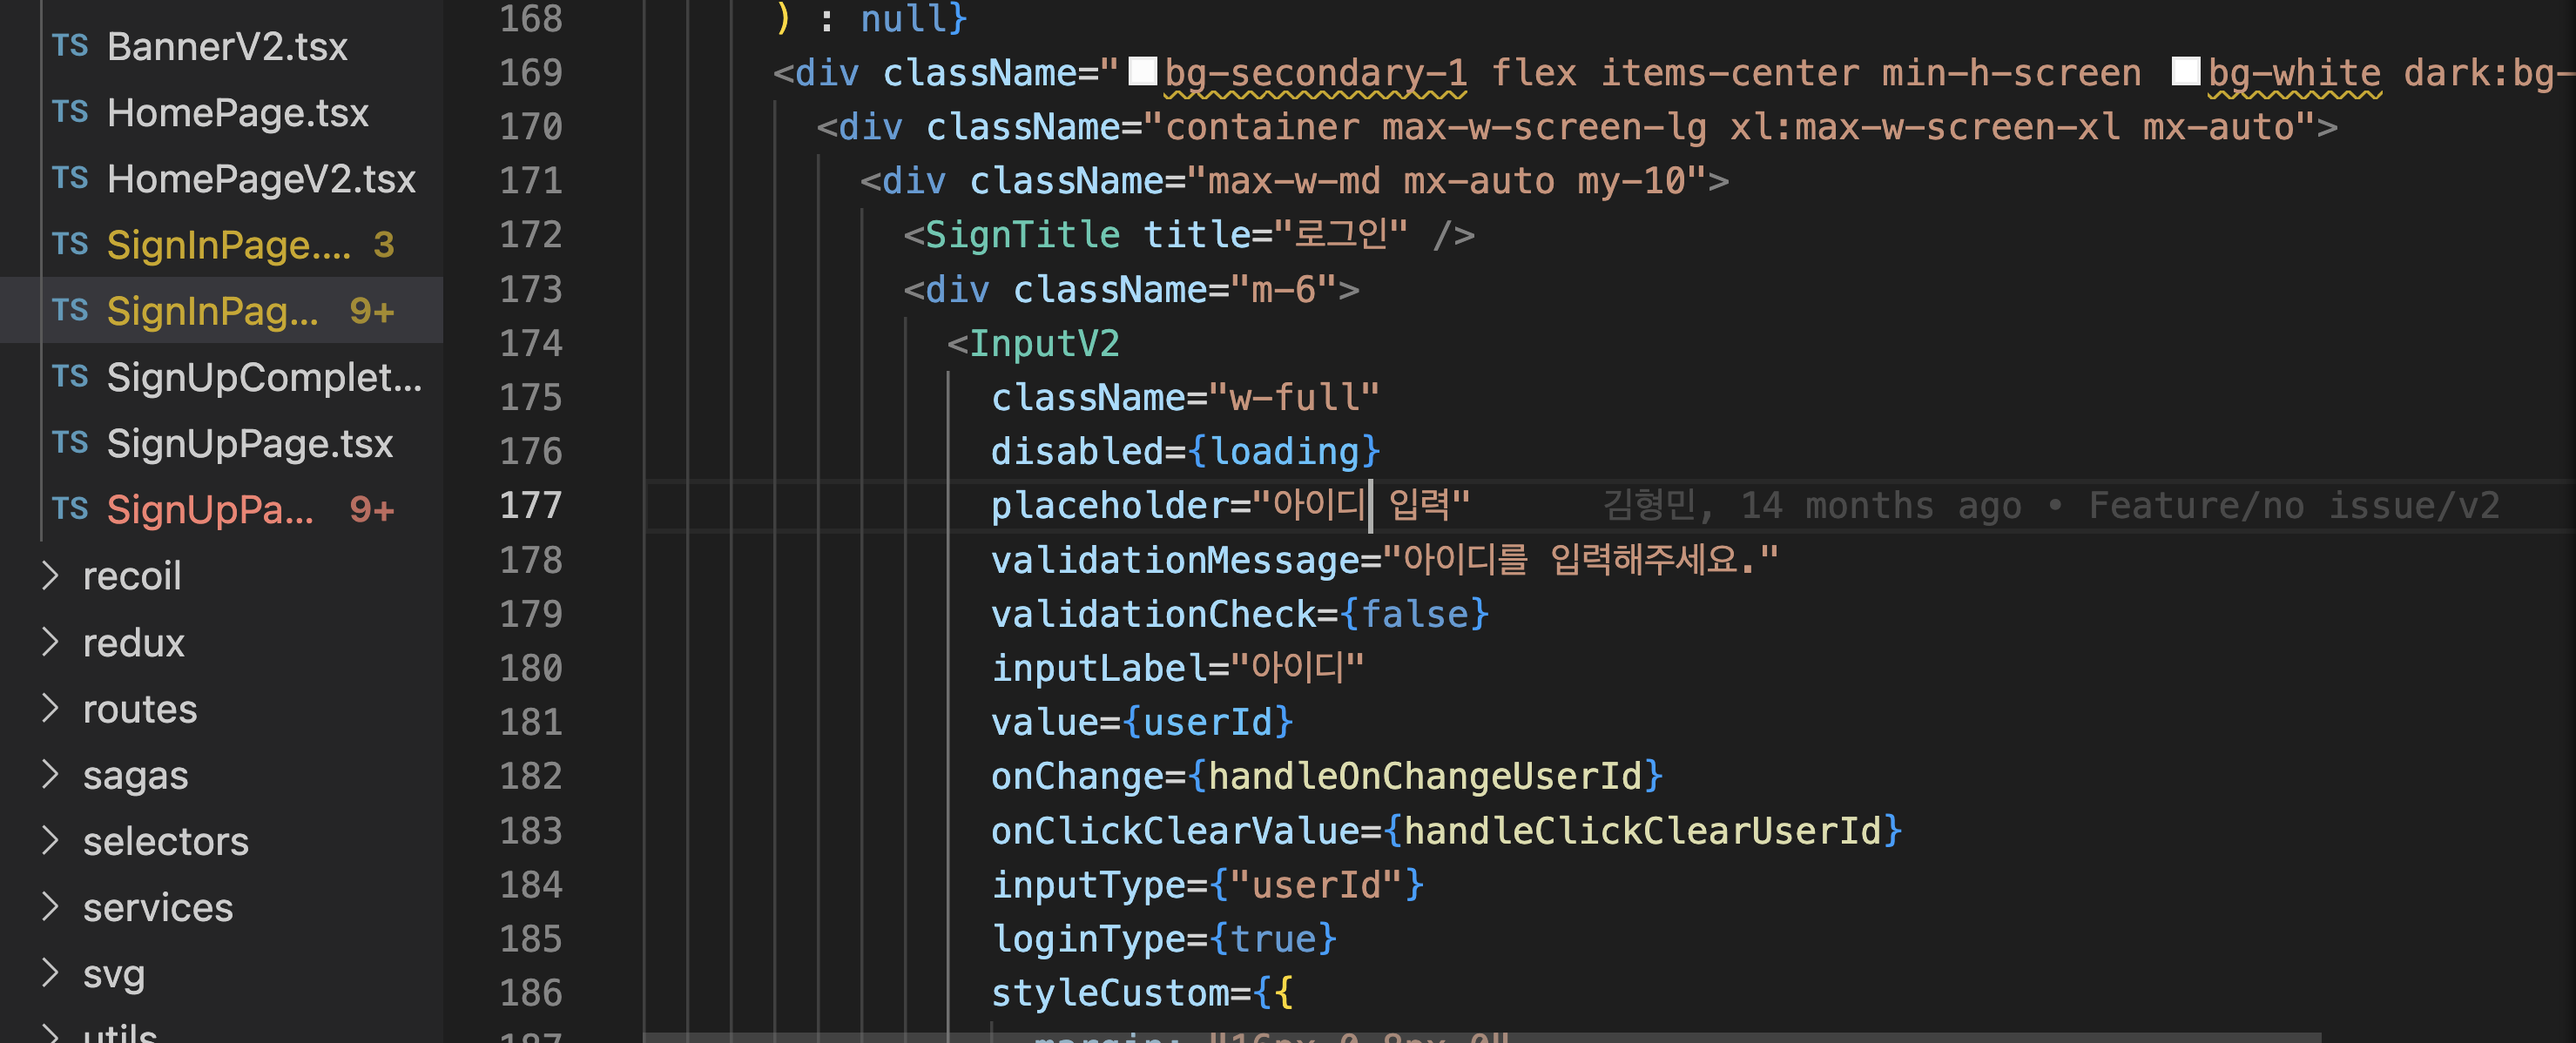Click the 9+ problems badge on SignUpPa file
The width and height of the screenshot is (2576, 1043).
pos(371,510)
